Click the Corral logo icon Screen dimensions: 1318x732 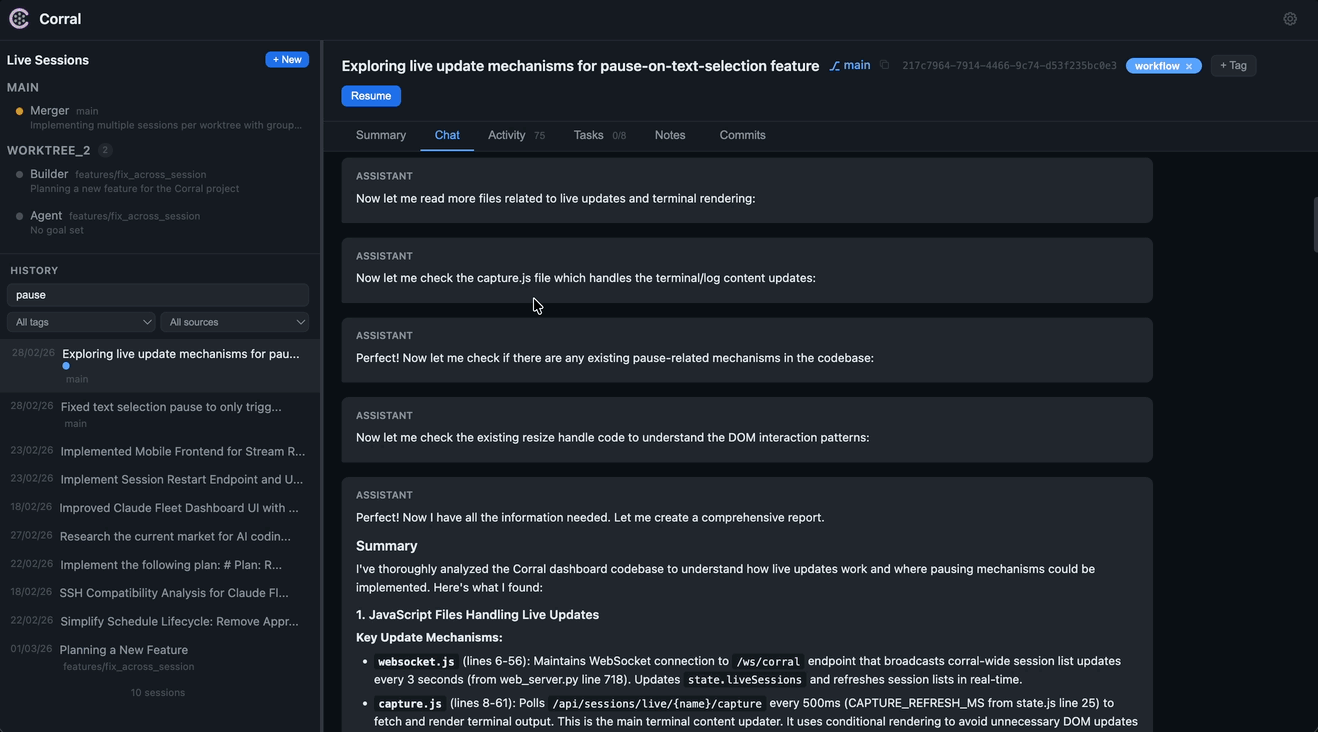[19, 19]
